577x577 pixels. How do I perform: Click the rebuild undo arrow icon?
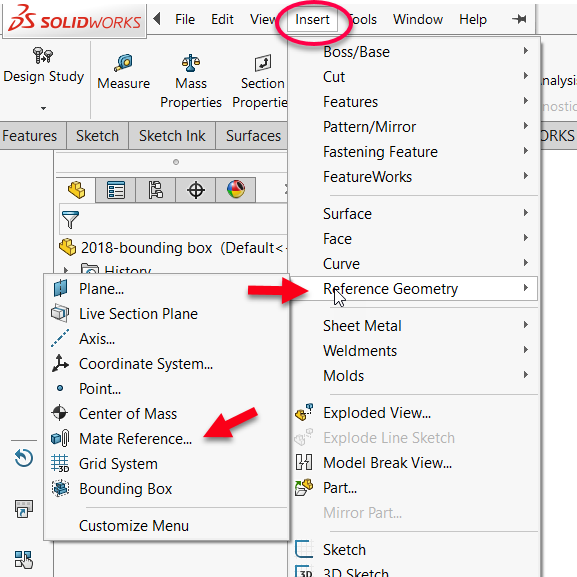(24, 458)
